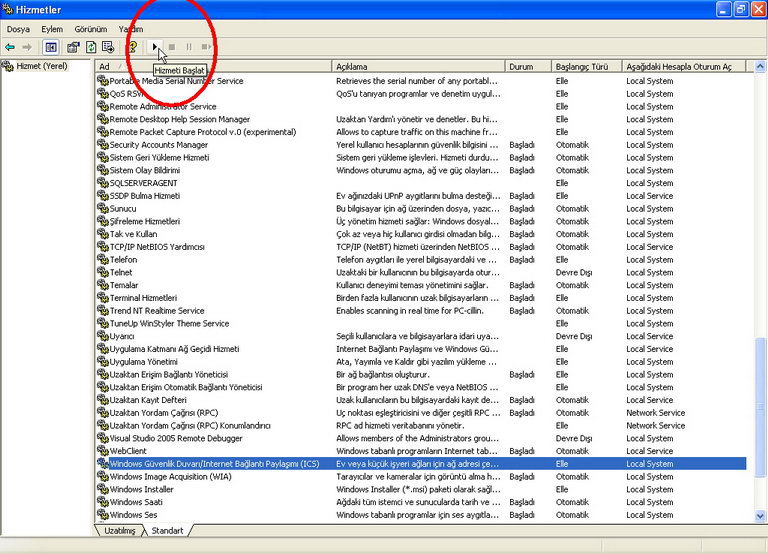
Task: Select the Uzaktan Kayıt Defteri service
Action: pyautogui.click(x=421, y=399)
